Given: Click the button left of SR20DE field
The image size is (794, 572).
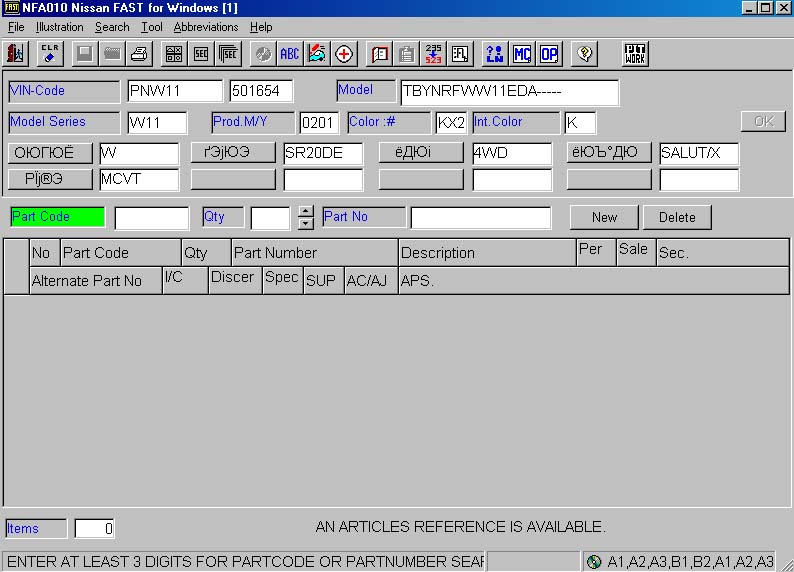Looking at the screenshot, I should [233, 153].
